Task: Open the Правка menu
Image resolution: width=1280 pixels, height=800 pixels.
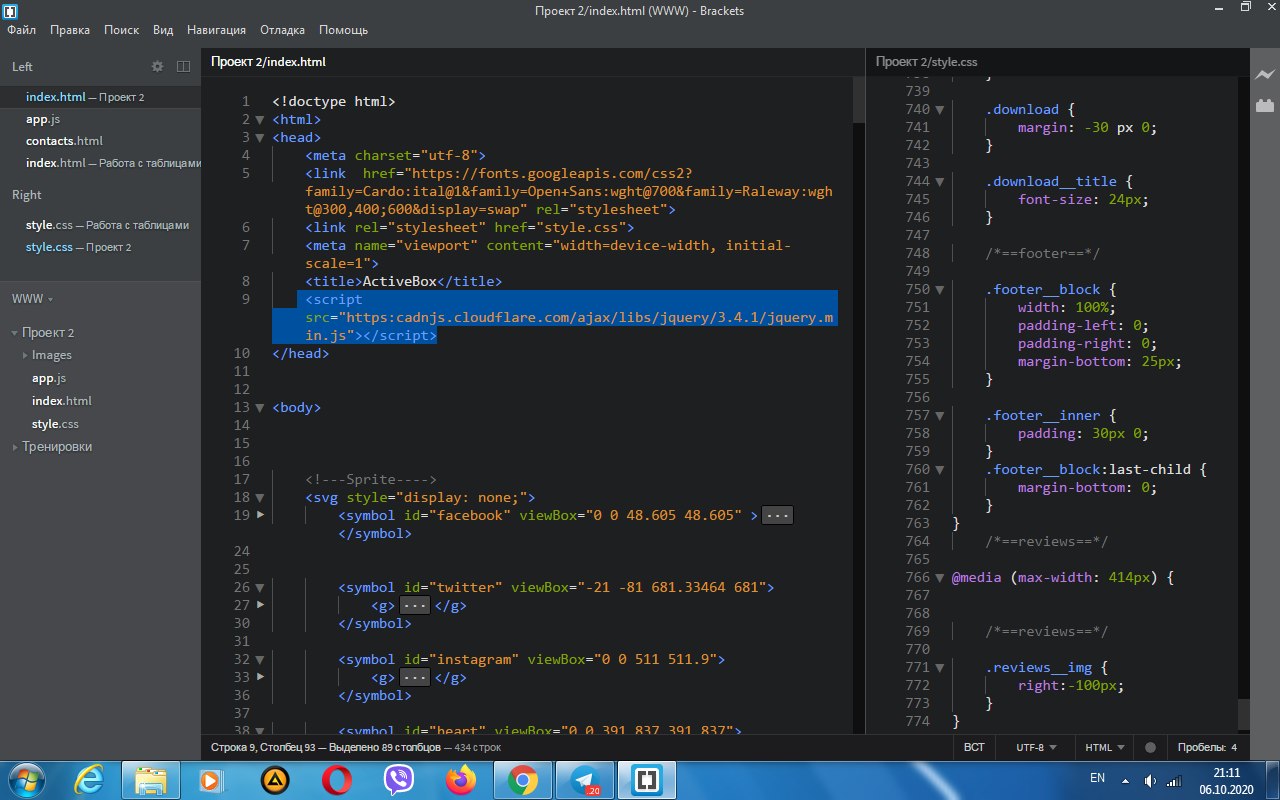Action: 70,30
